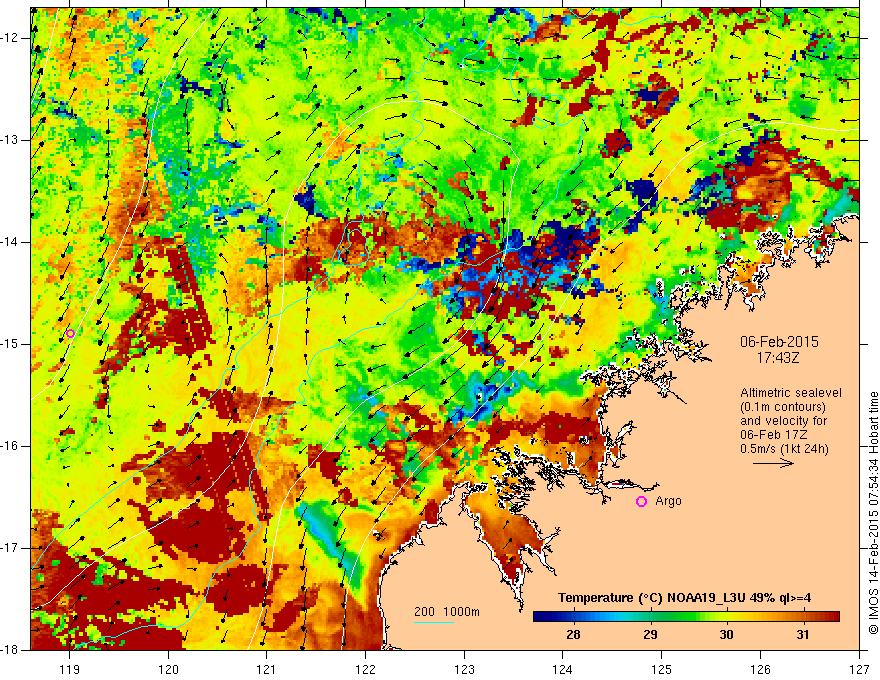Click the velocity scale reference arrow
The image size is (880, 680).
click(773, 463)
